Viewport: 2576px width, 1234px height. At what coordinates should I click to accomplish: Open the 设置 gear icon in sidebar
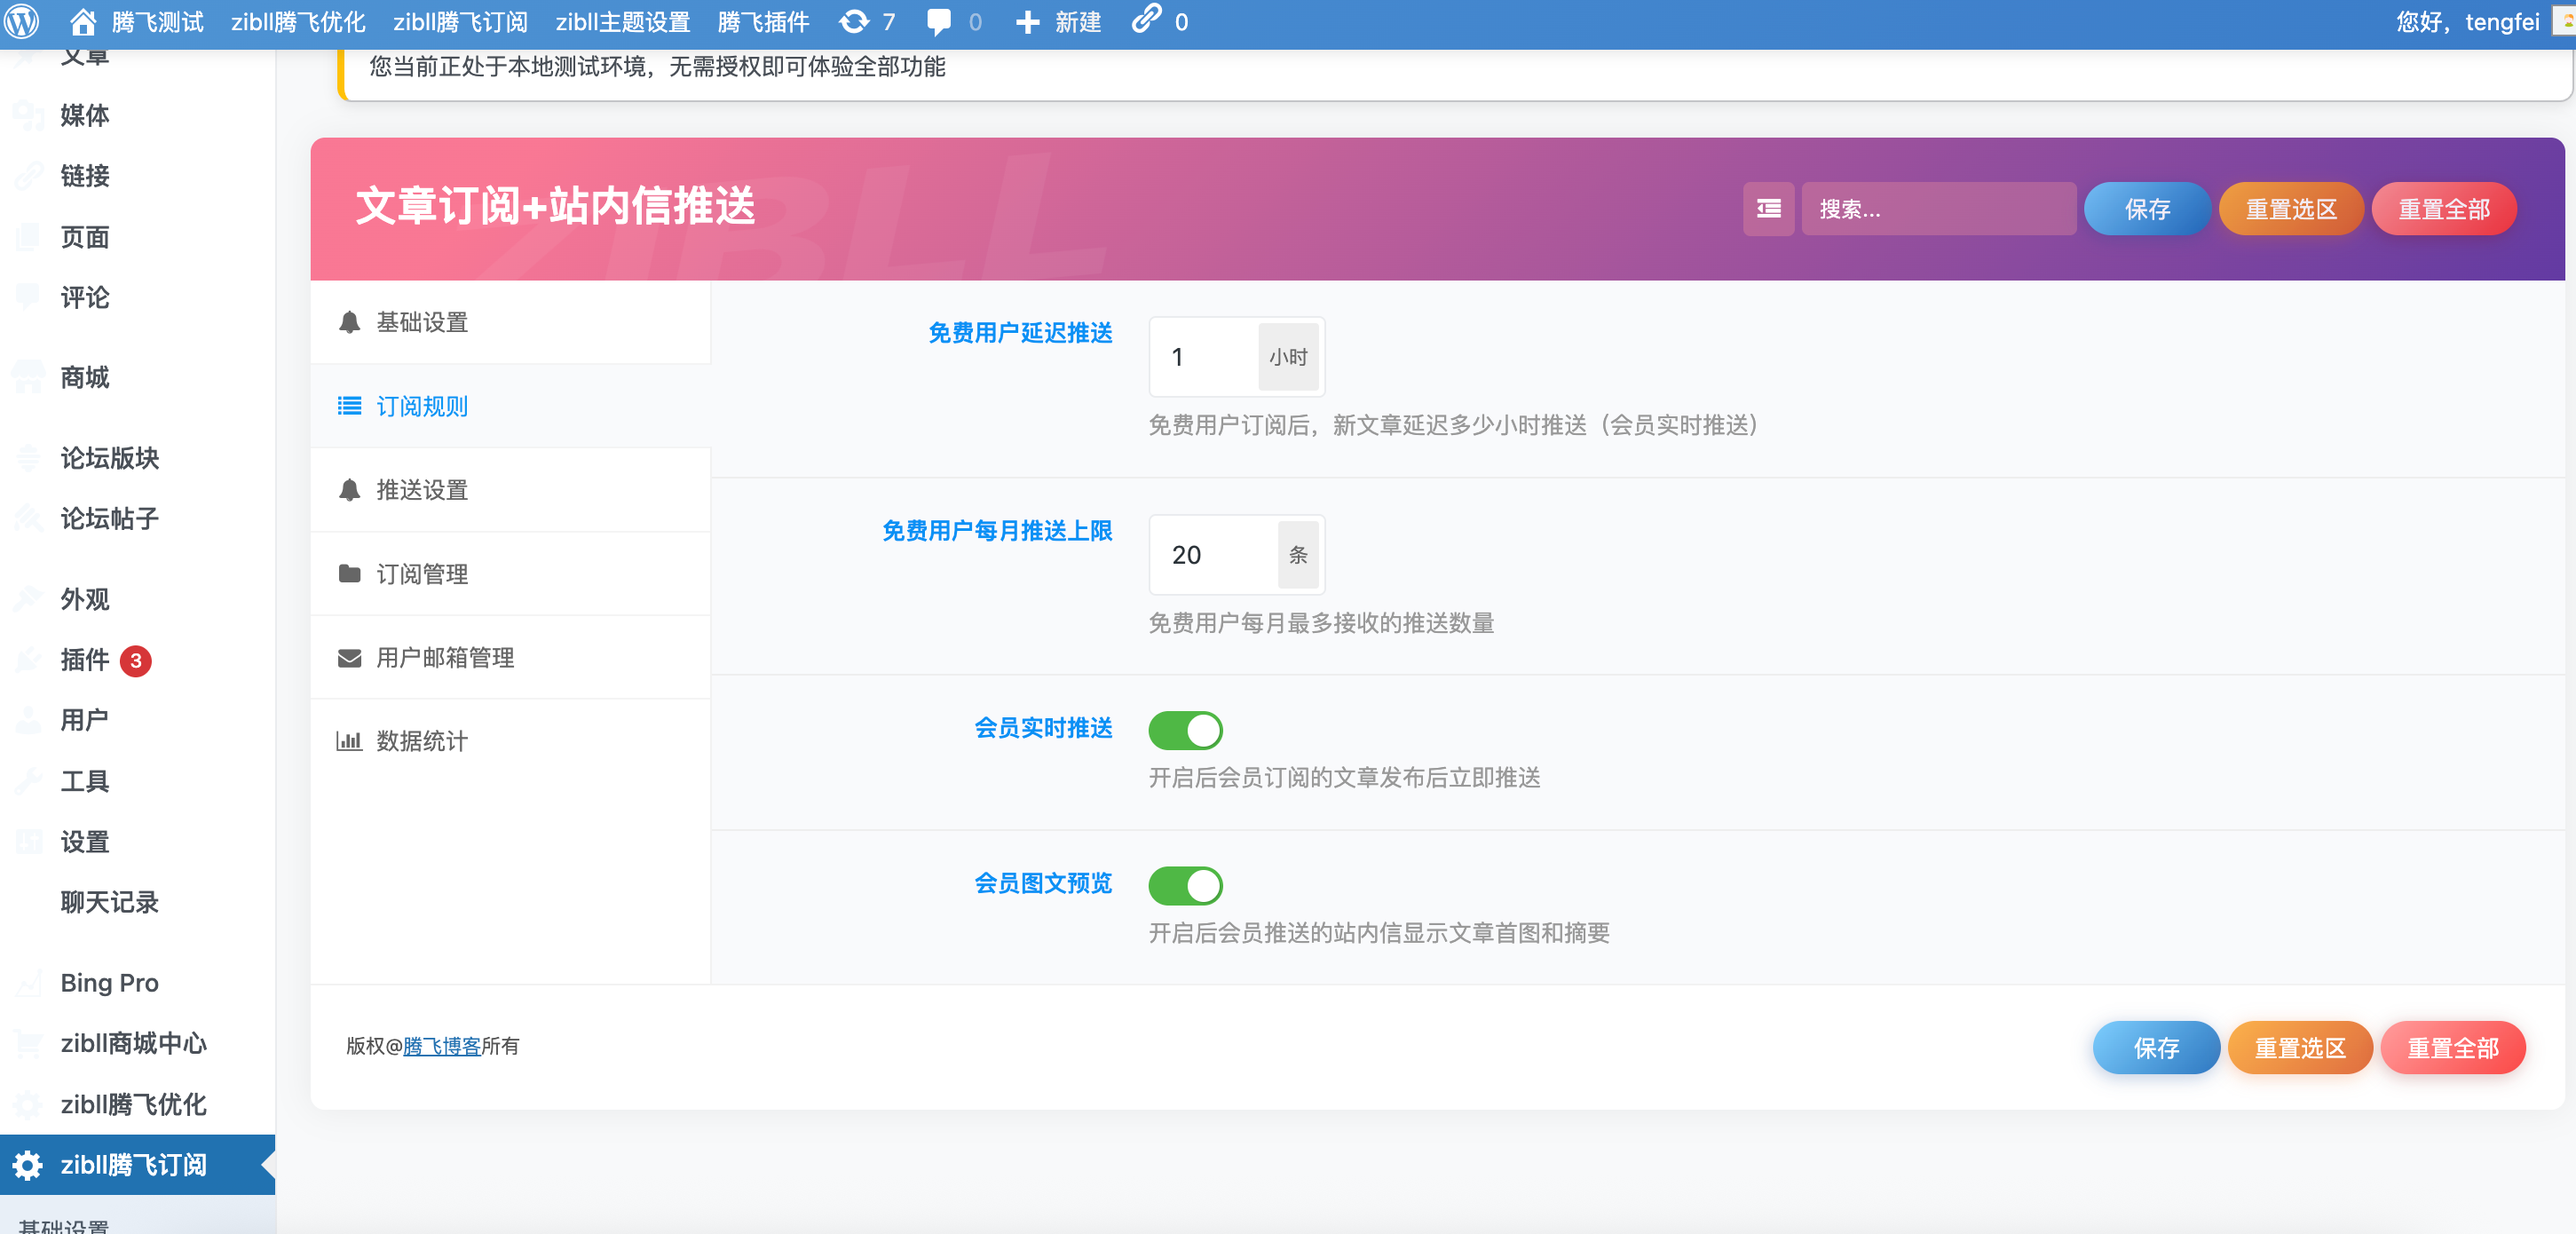click(27, 842)
